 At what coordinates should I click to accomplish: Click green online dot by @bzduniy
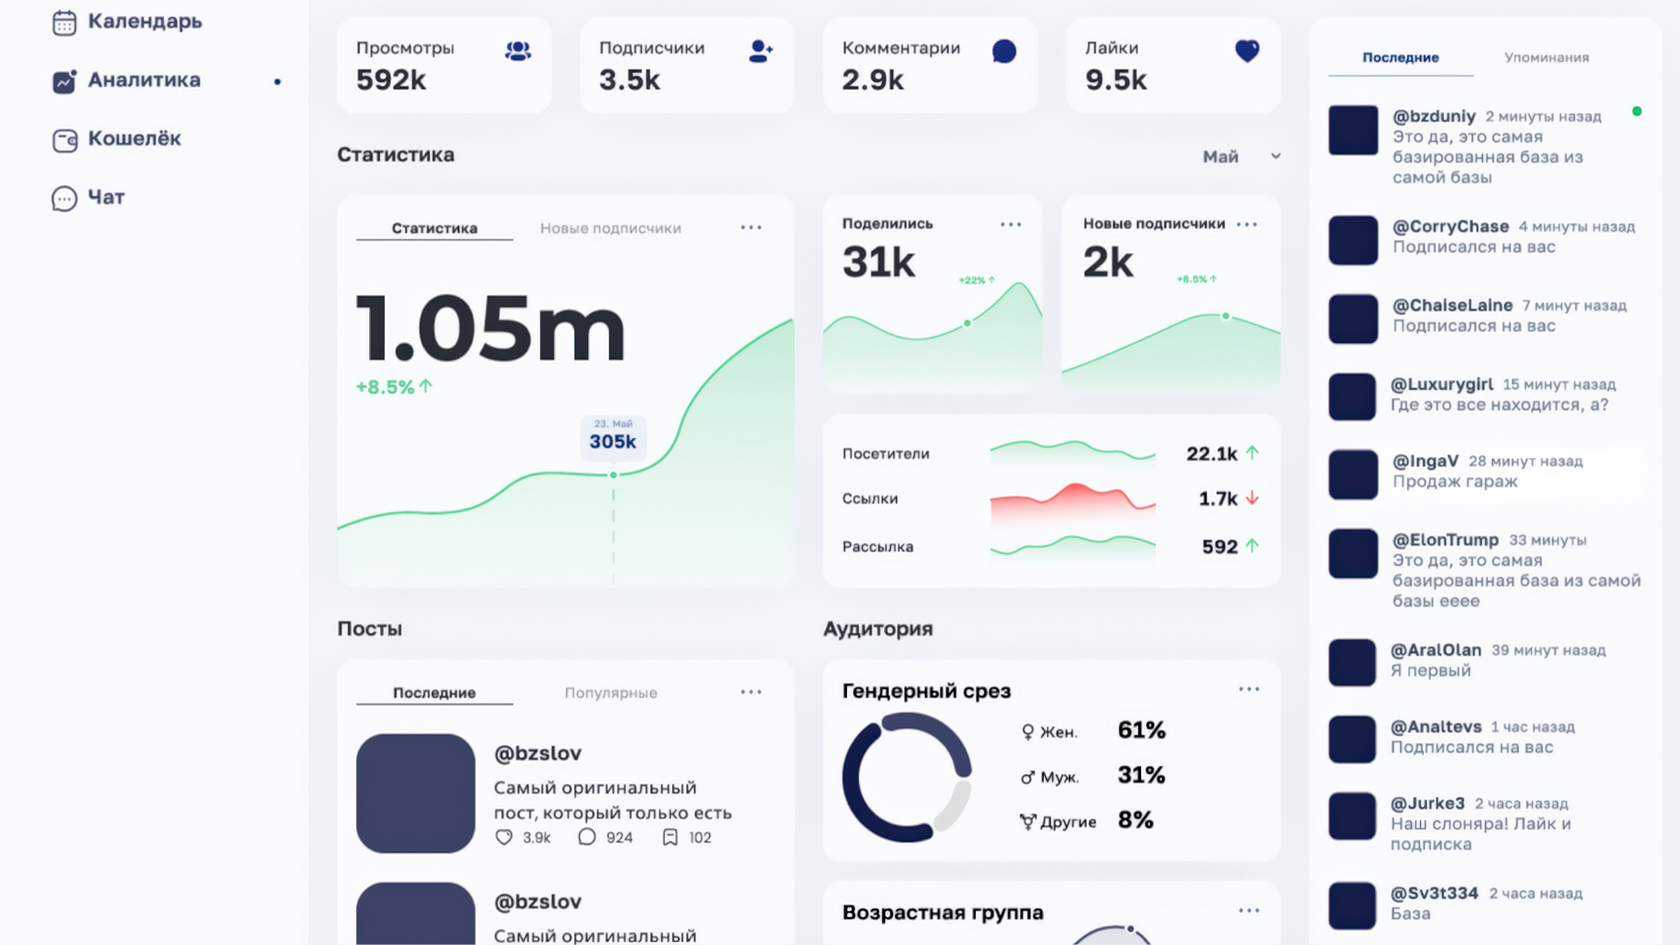[x=1637, y=111]
